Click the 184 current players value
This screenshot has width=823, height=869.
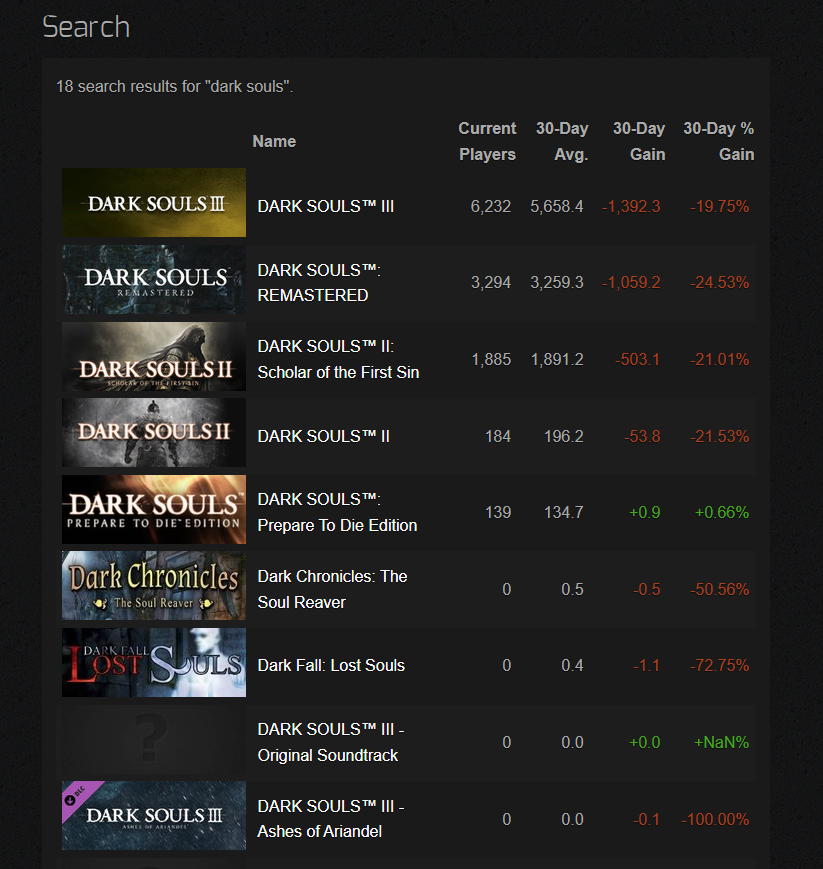click(x=498, y=436)
